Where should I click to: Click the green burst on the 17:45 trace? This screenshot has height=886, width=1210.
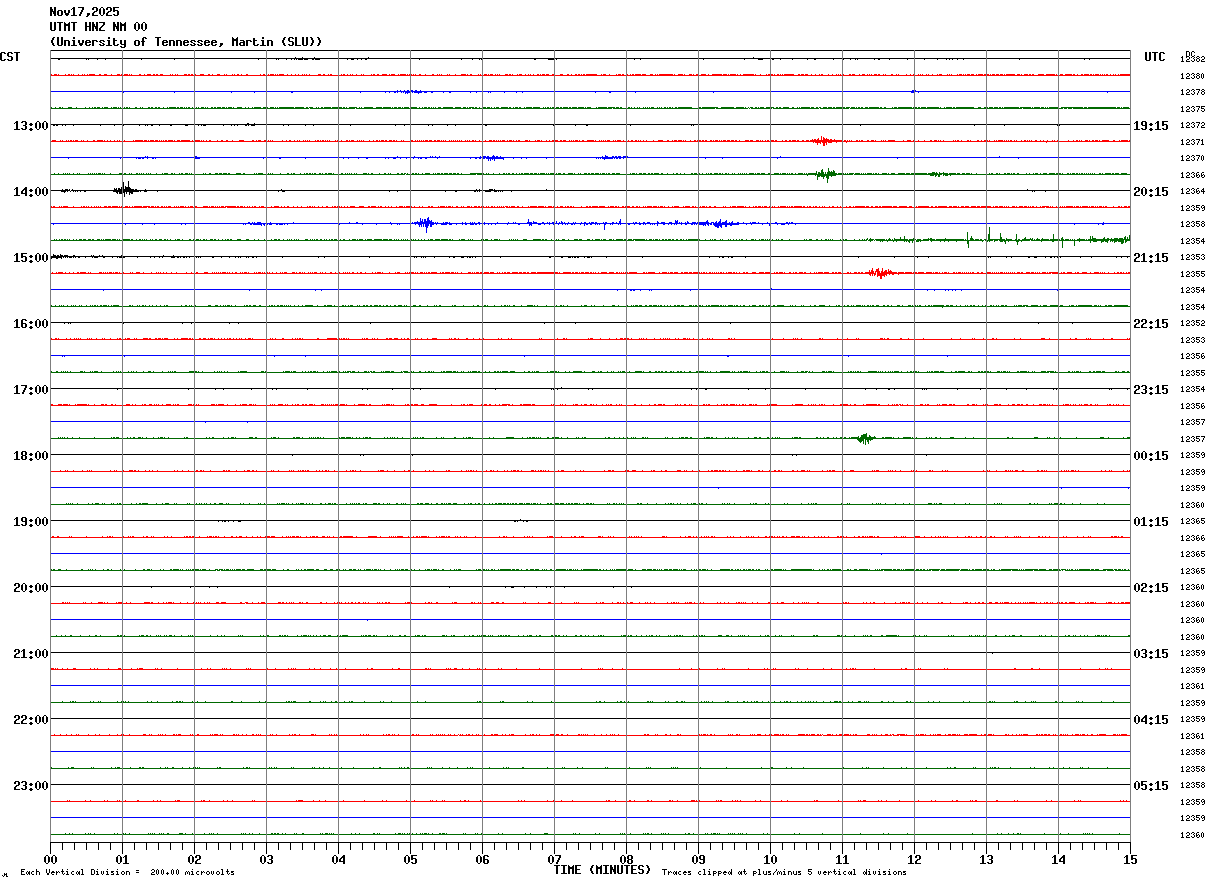point(866,438)
